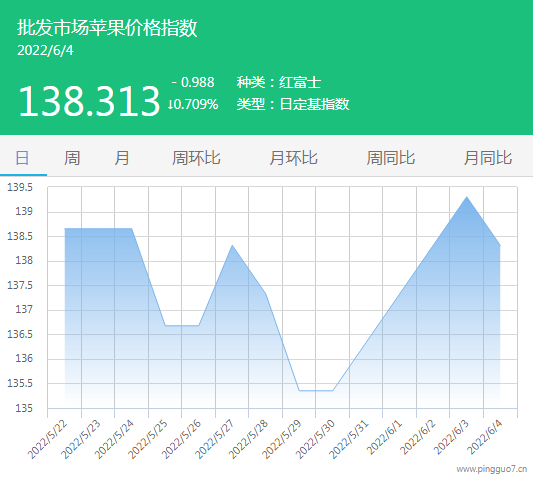
Task: Select the 周同比 tab
Action: [391, 158]
